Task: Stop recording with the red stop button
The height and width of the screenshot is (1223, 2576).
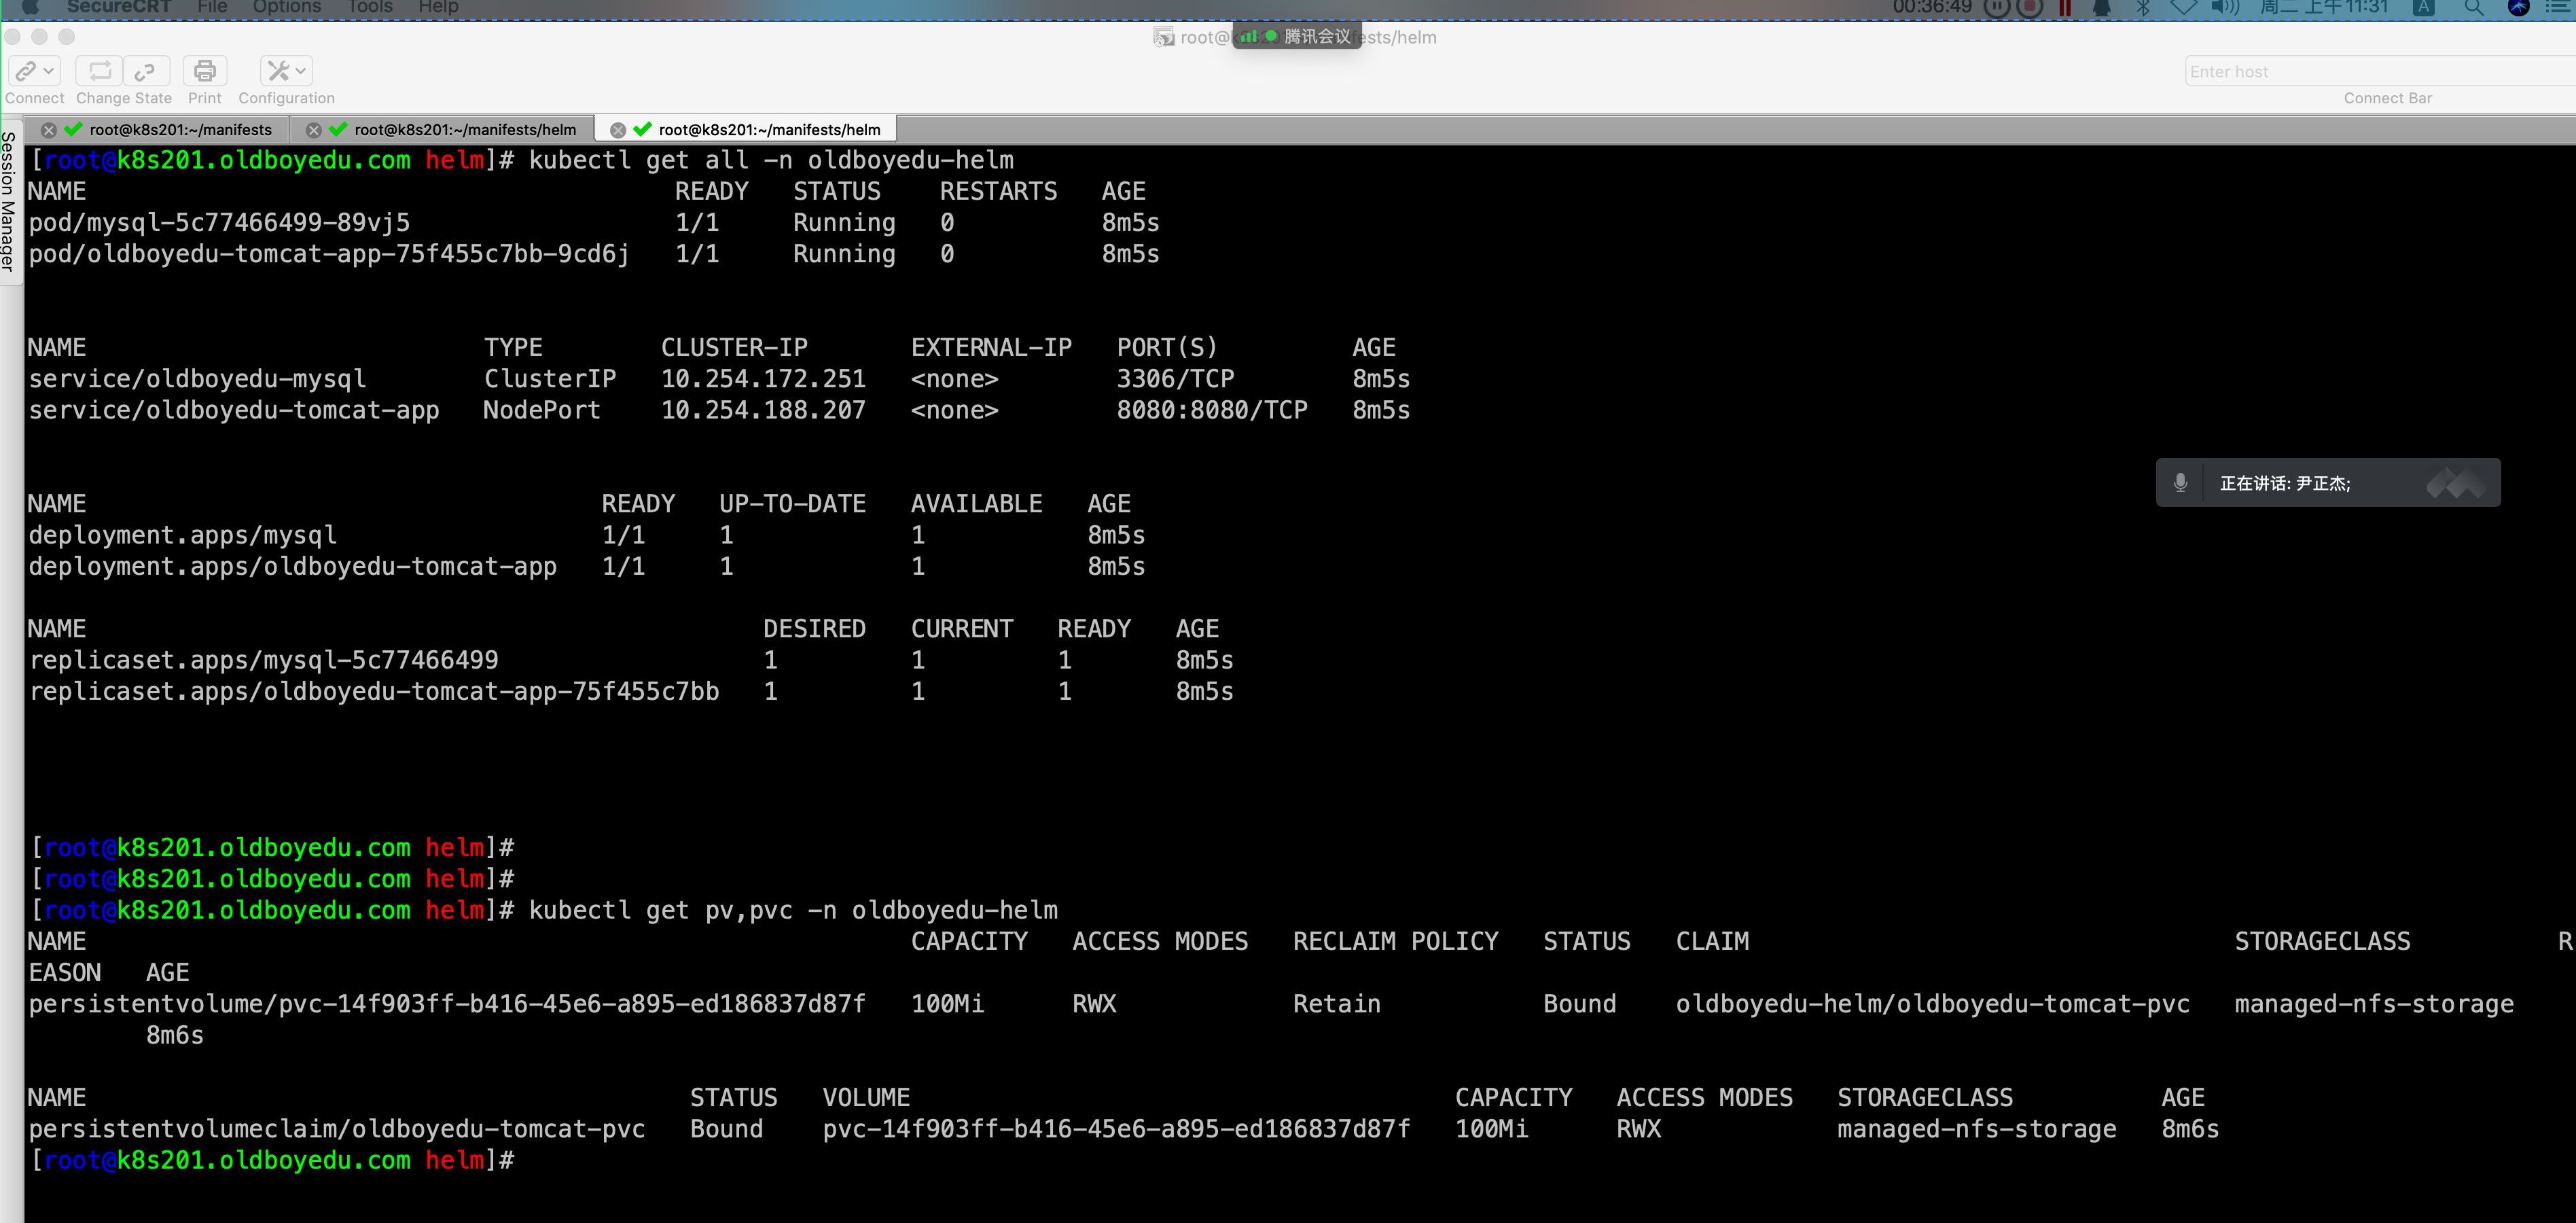Action: (x=2029, y=8)
